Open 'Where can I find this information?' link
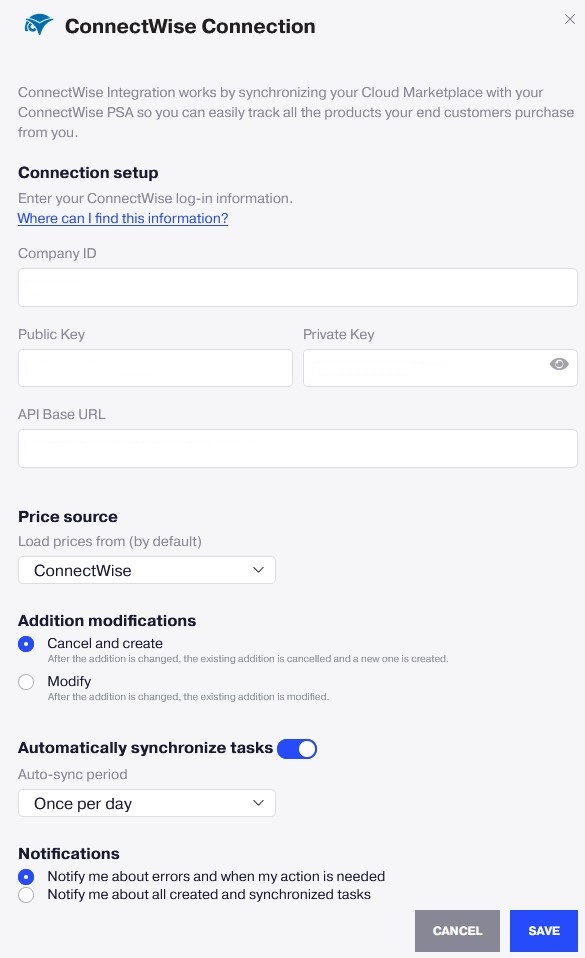This screenshot has width=585, height=958. point(123,218)
